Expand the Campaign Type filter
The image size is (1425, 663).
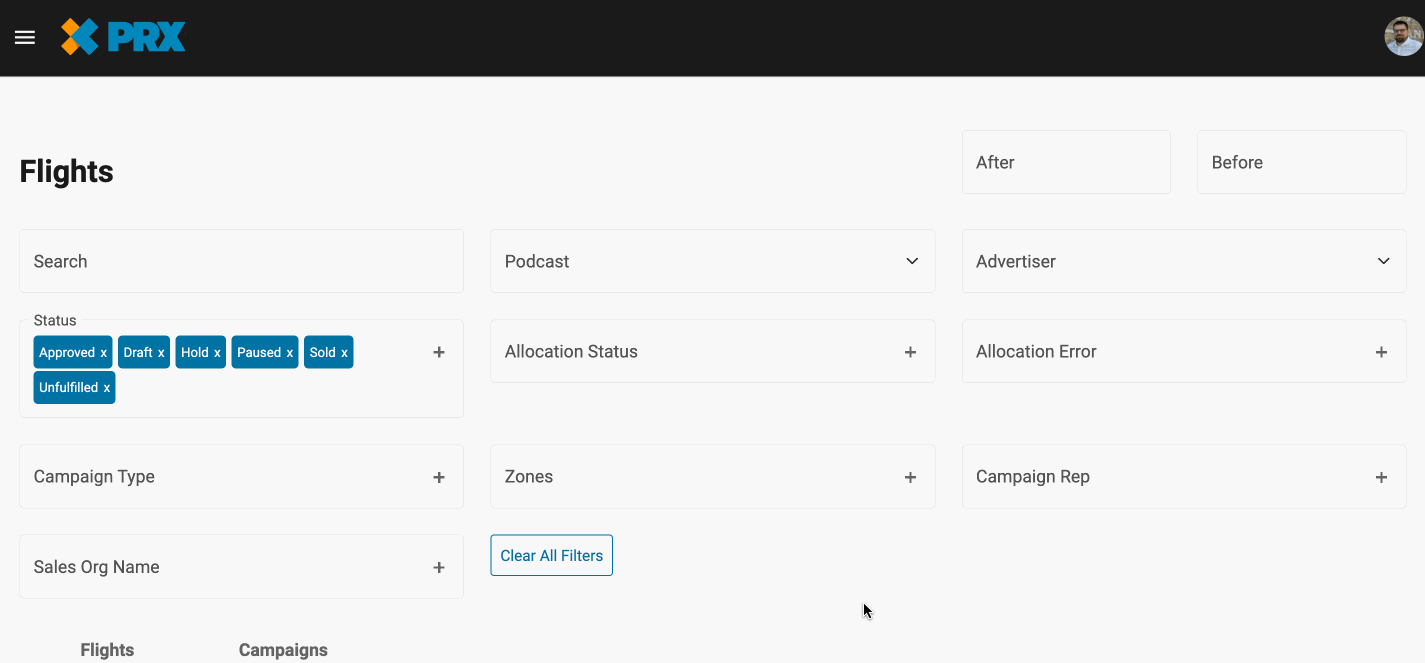pyautogui.click(x=439, y=477)
